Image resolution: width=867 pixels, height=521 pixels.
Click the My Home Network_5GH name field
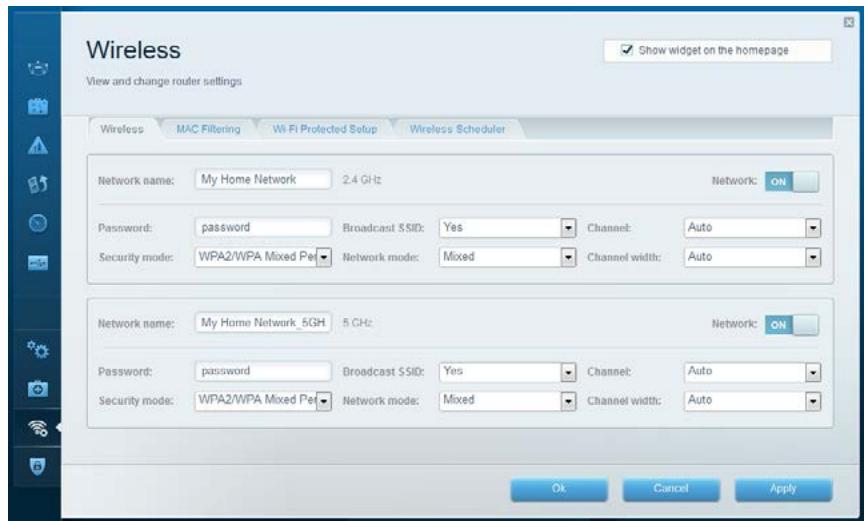(263, 322)
